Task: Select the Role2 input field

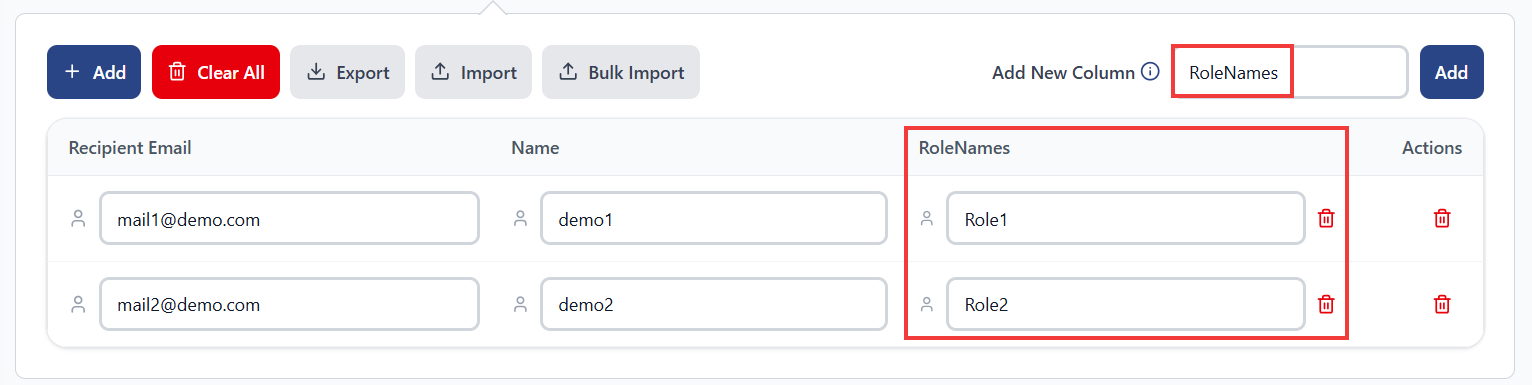Action: point(1126,304)
